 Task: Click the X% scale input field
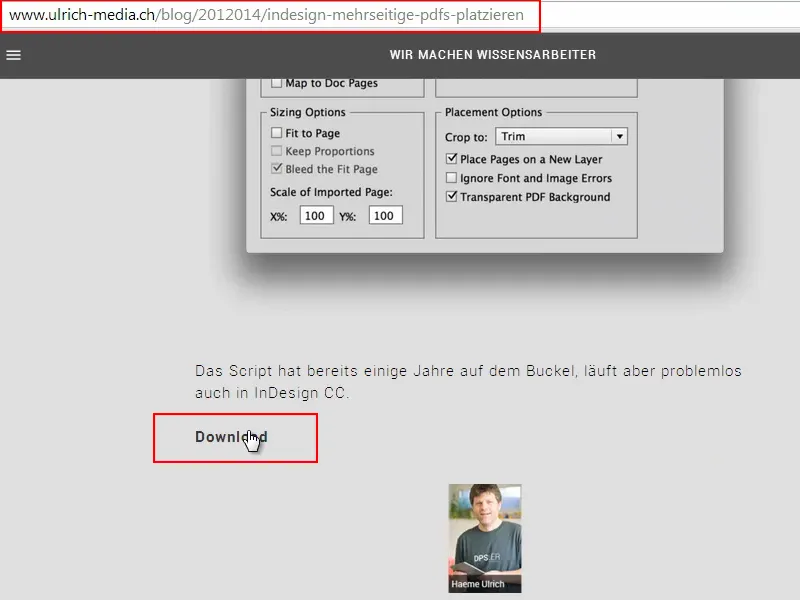point(316,215)
